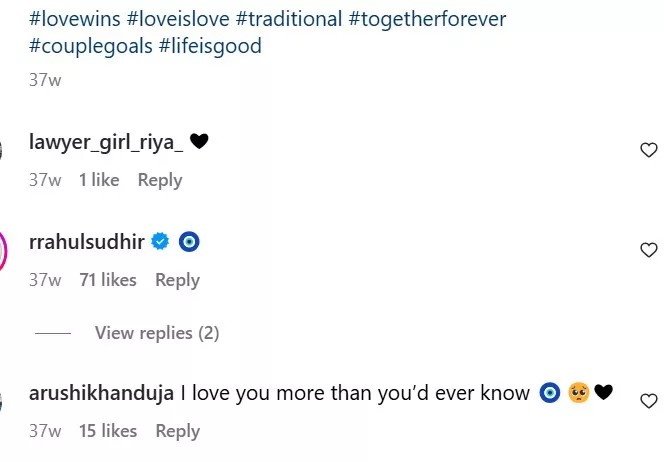
Task: View 15 likes on arushikhanduja's comment
Action: (107, 431)
